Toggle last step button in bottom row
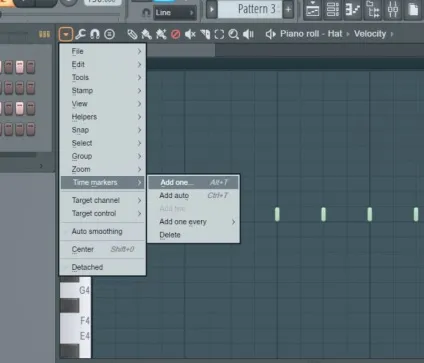 coord(31,129)
